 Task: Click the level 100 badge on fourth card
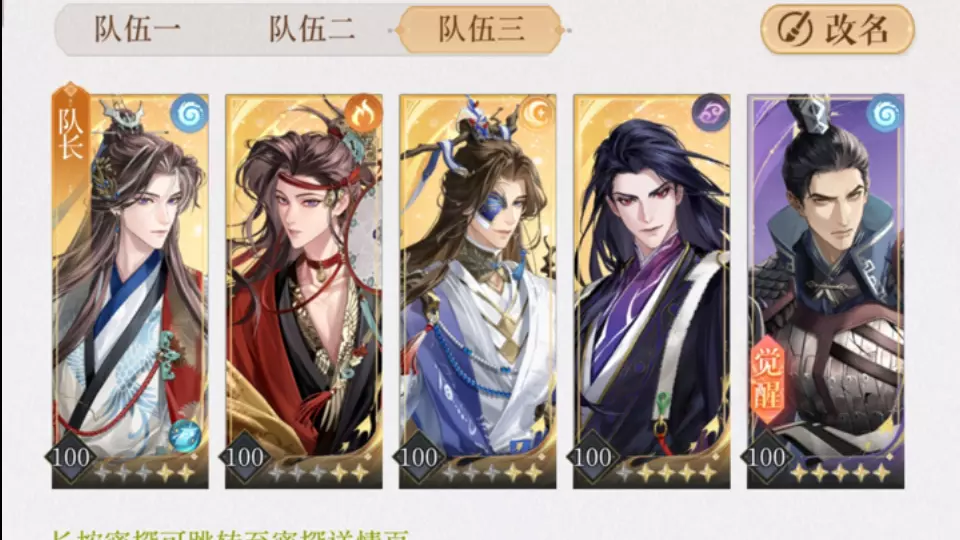(592, 457)
